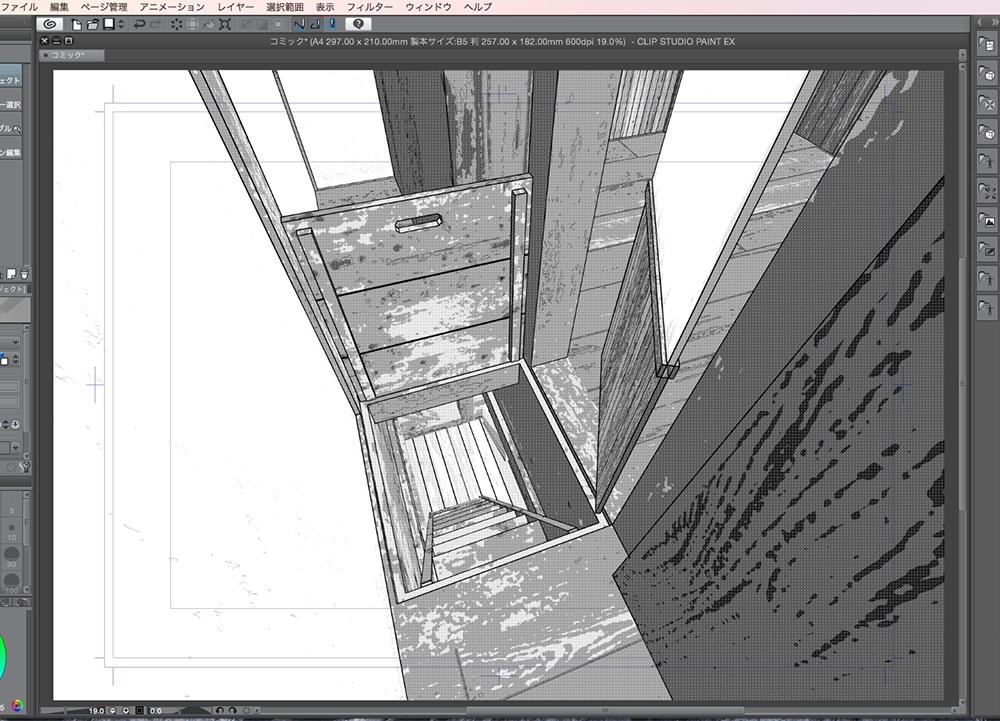Undo the last action with the Undo arrow
Screen dimensions: 1000x721
point(140,25)
